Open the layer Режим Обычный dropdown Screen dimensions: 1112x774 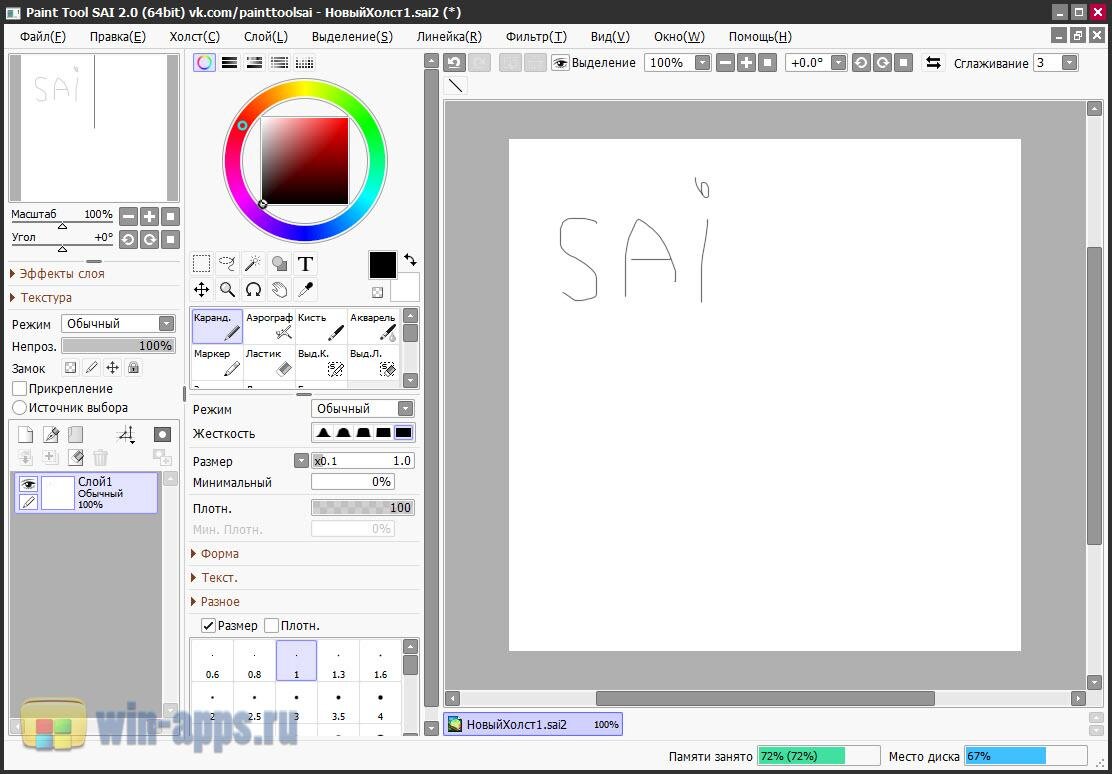[118, 324]
